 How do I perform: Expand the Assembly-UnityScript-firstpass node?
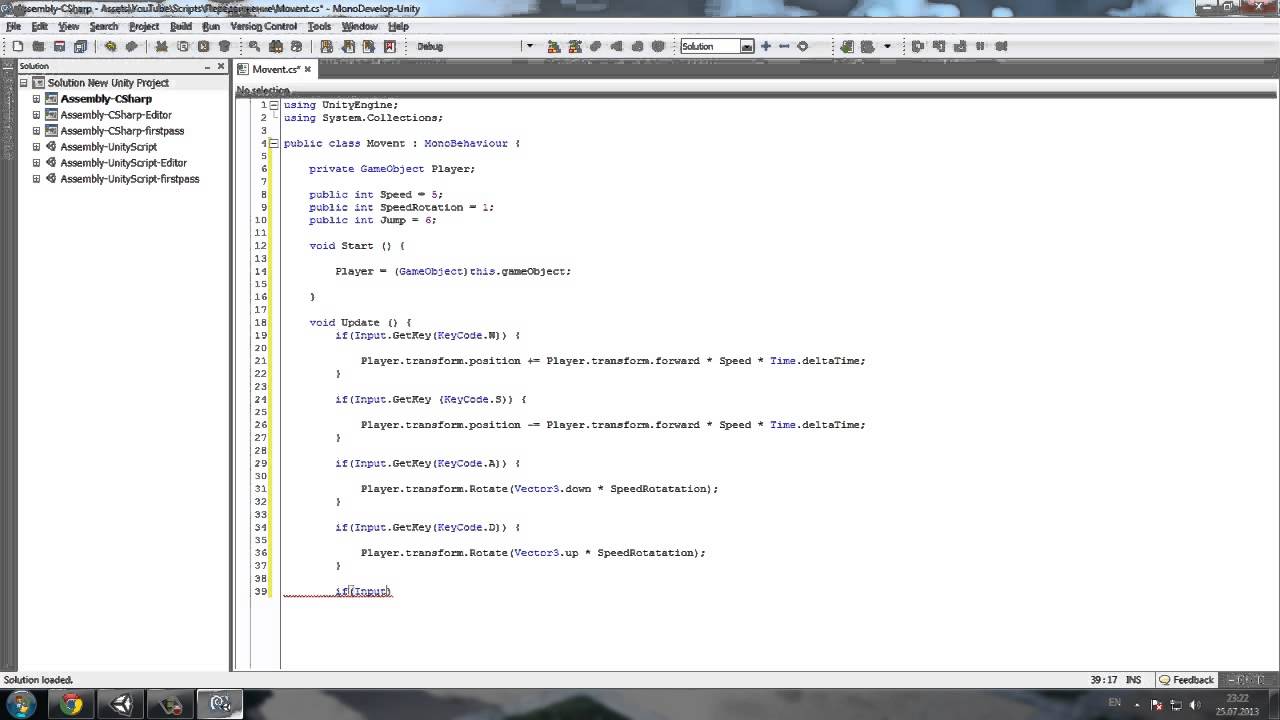click(37, 179)
